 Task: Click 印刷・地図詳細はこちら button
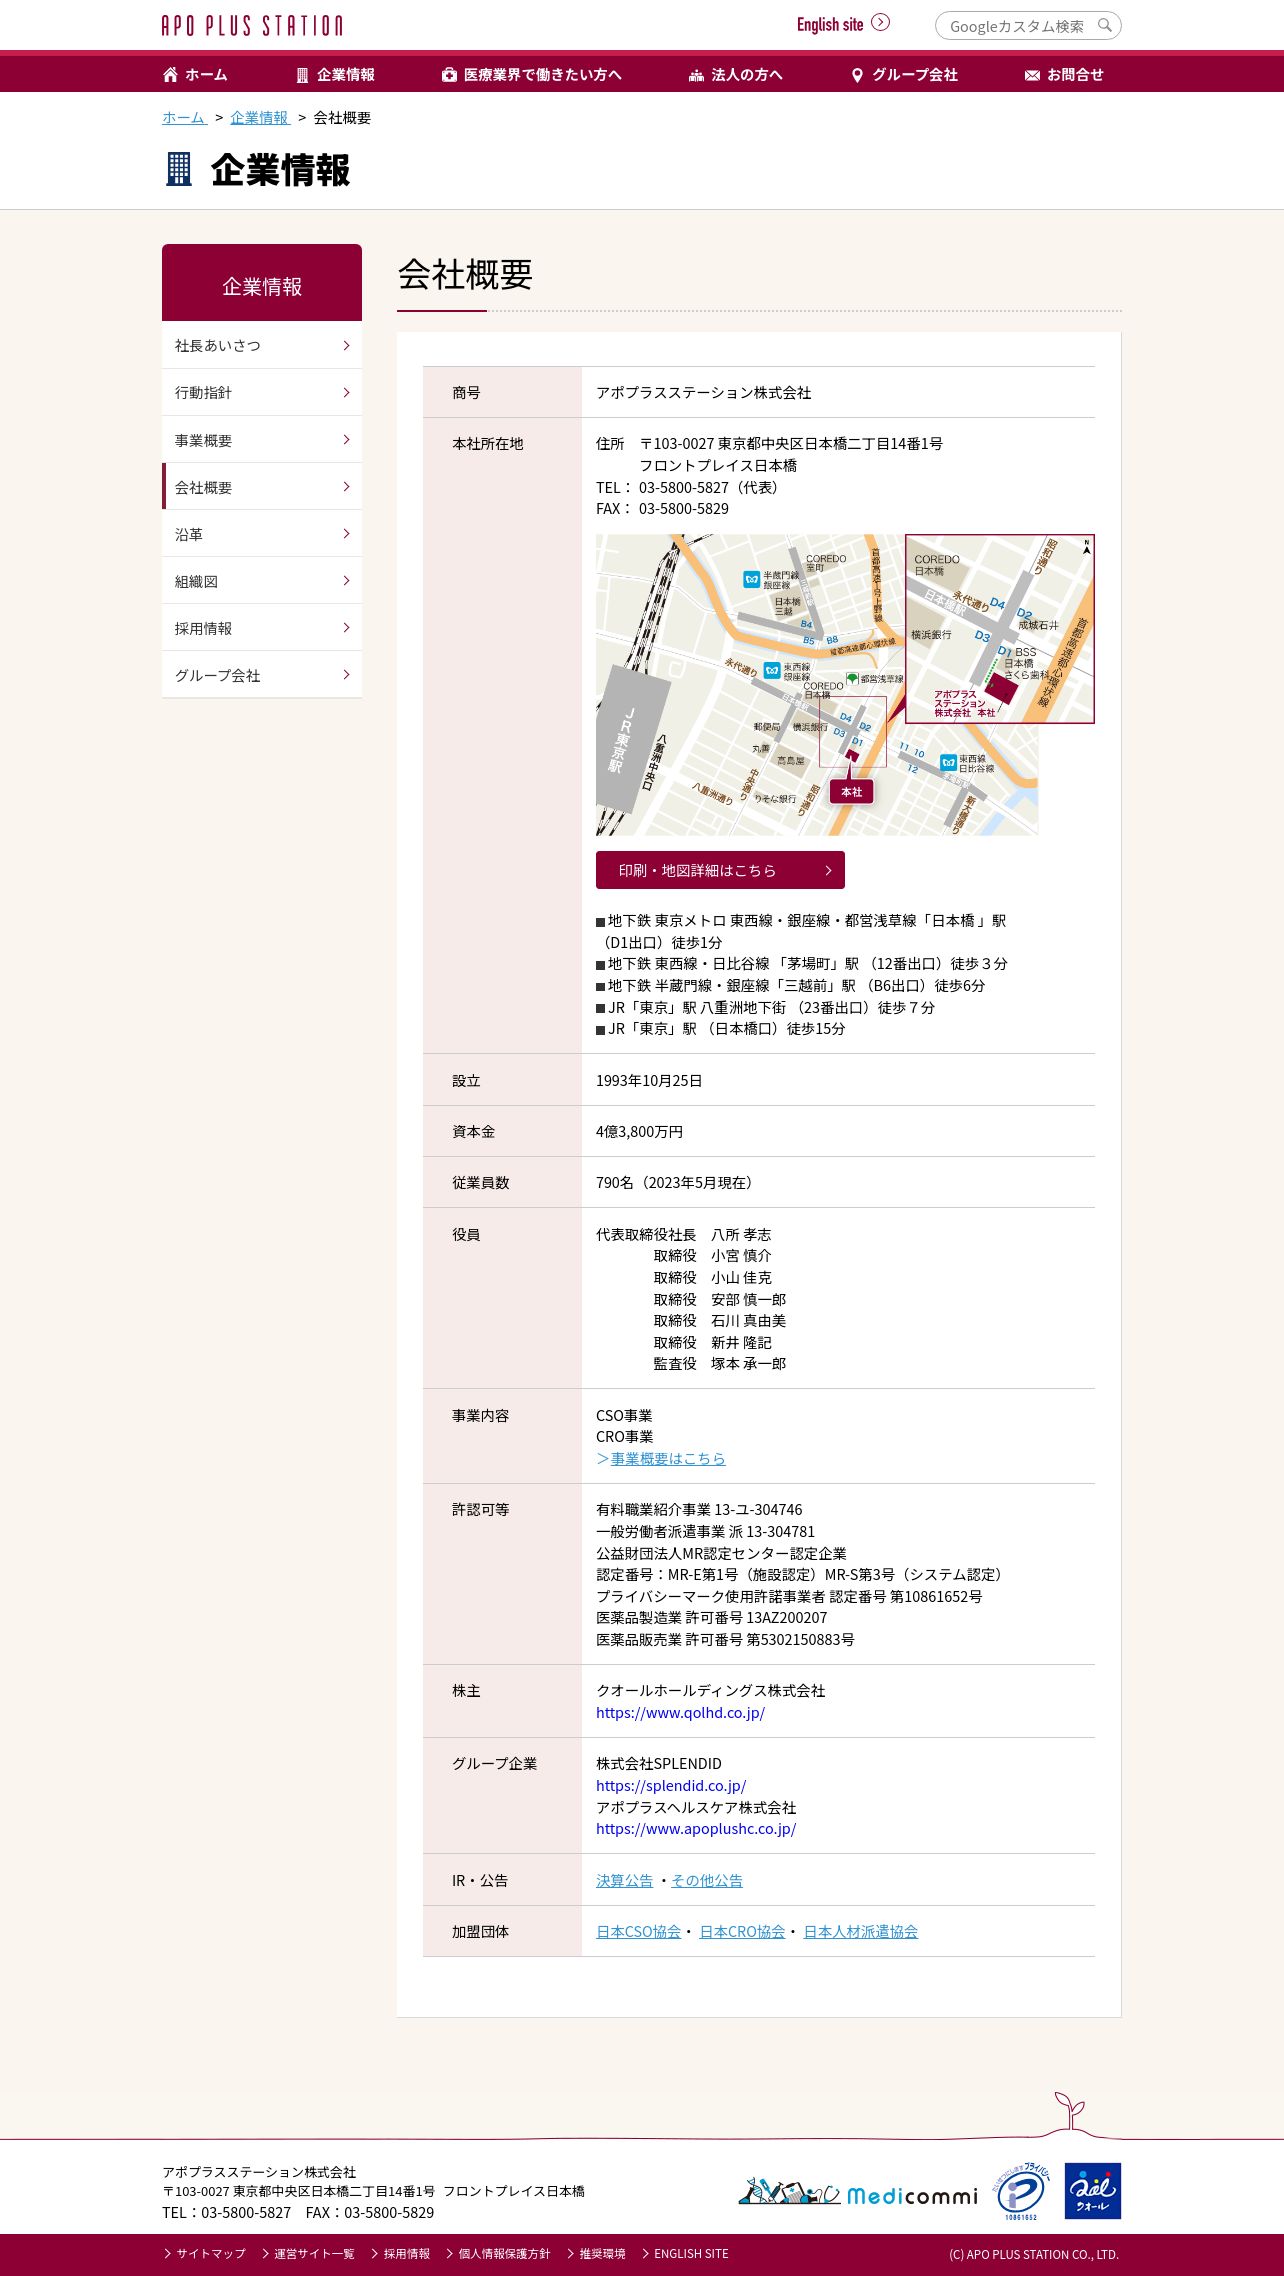720,870
